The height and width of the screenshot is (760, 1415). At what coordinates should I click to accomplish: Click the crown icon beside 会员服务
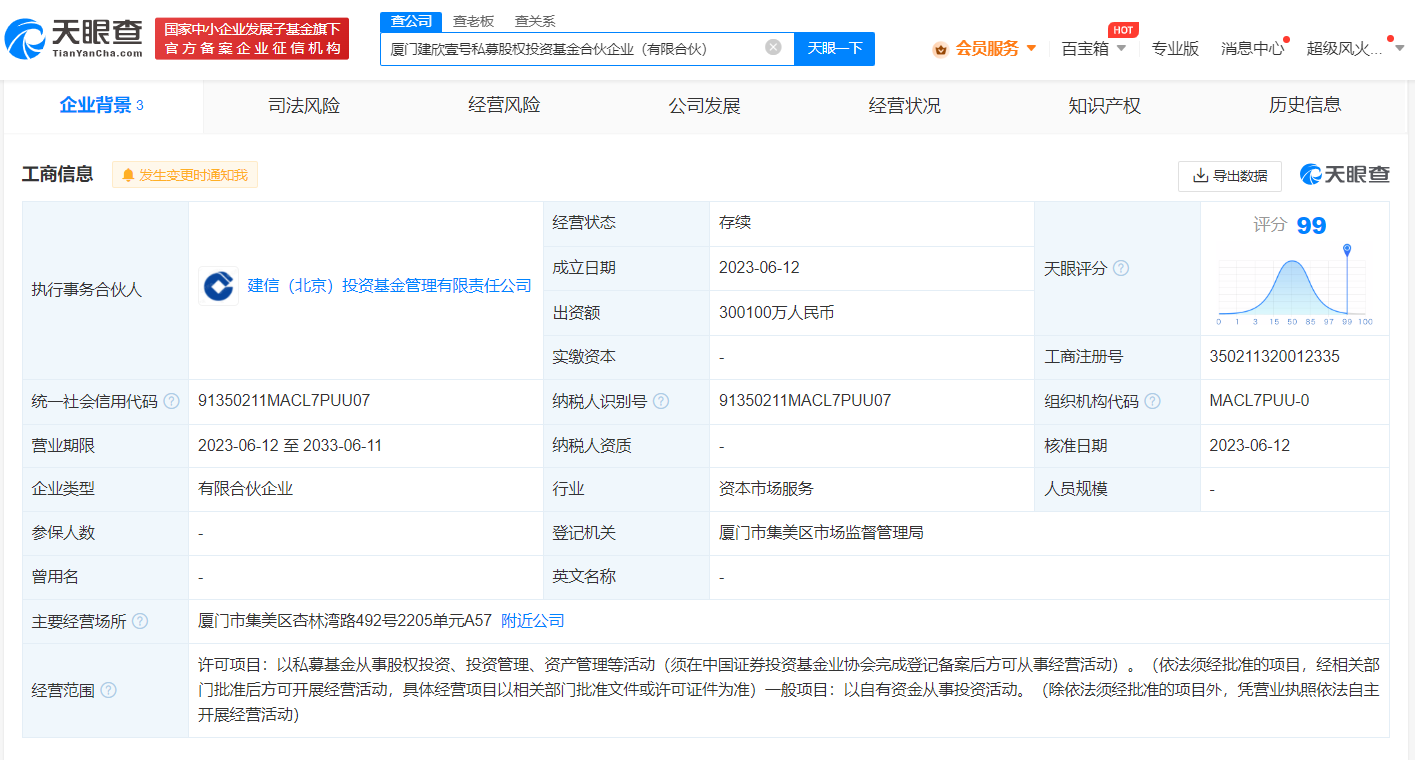pyautogui.click(x=940, y=48)
